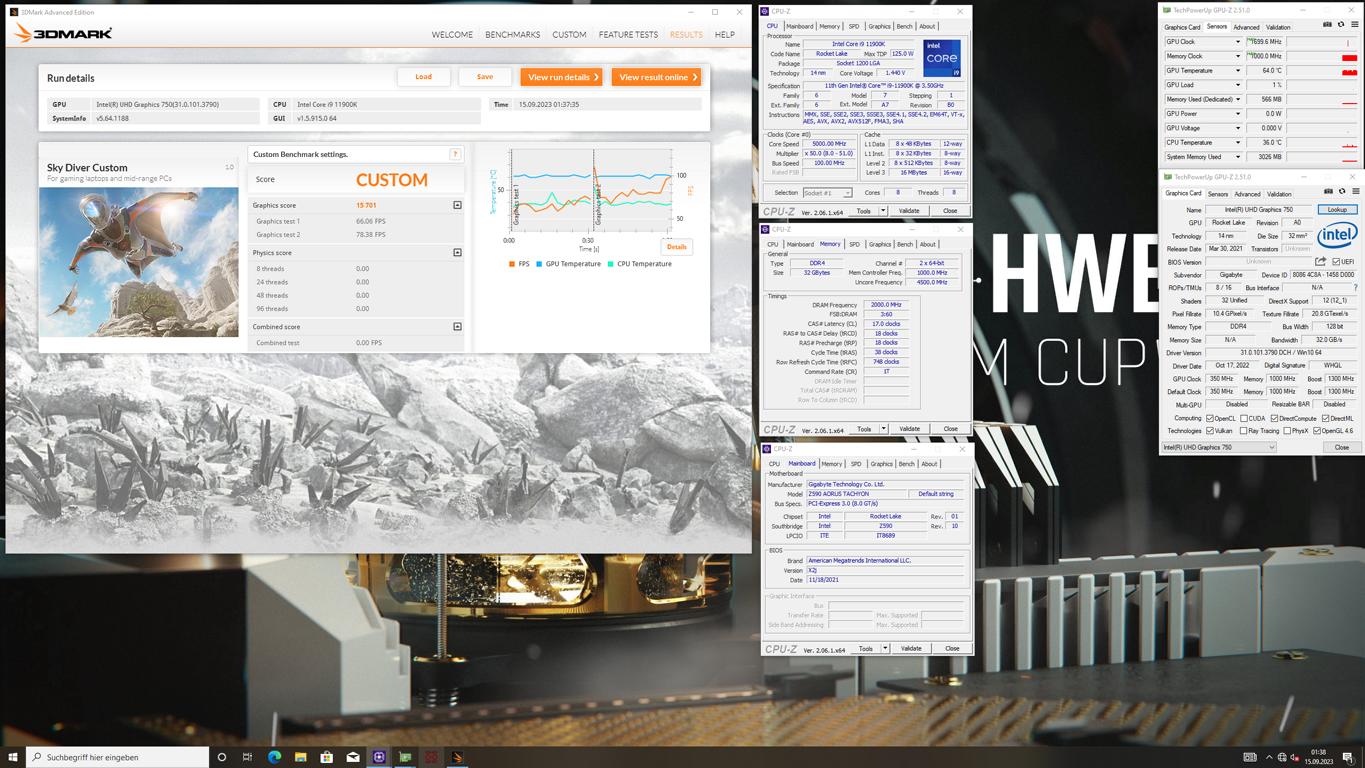Open the Windows Start menu
This screenshot has width=1365, height=768.
pyautogui.click(x=13, y=757)
